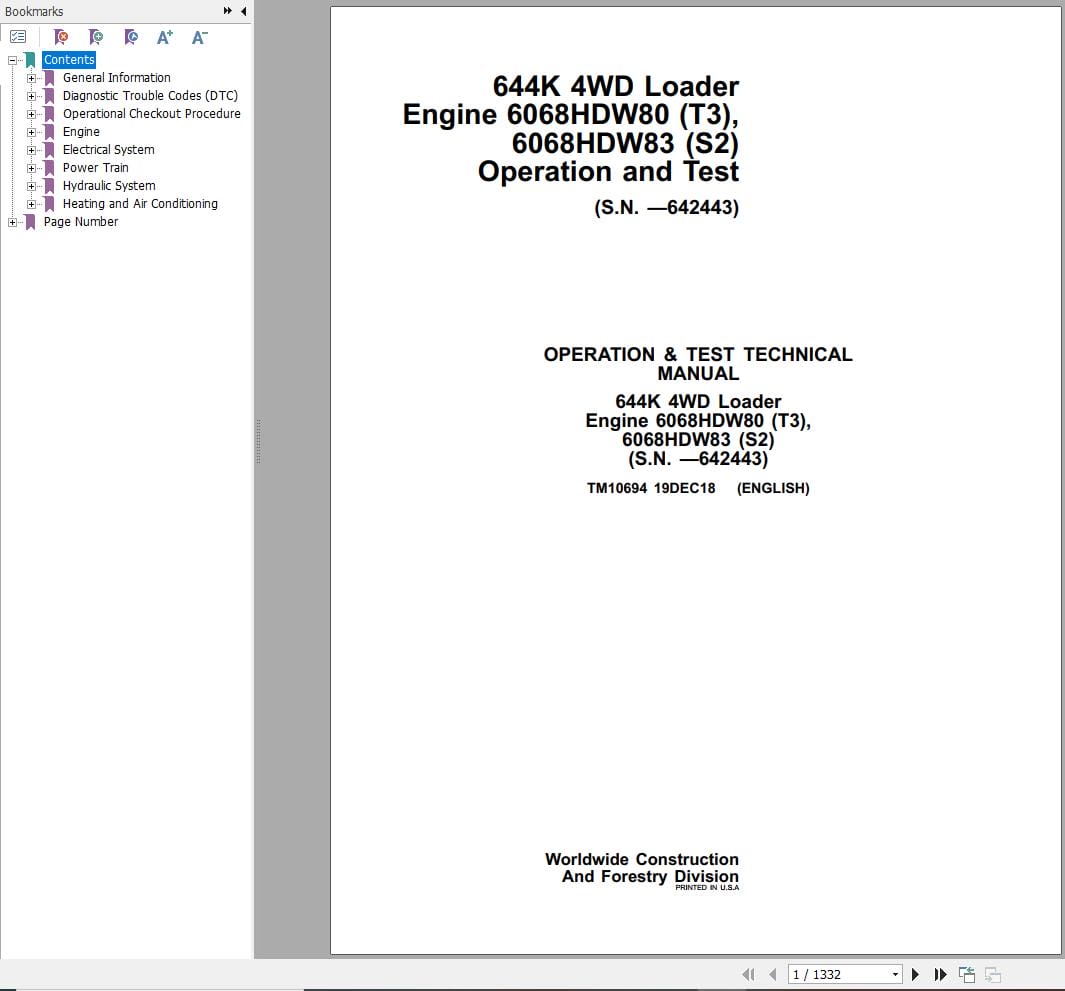Increase bookmark font size with A+
Image resolution: width=1065 pixels, height=991 pixels.
pos(164,37)
